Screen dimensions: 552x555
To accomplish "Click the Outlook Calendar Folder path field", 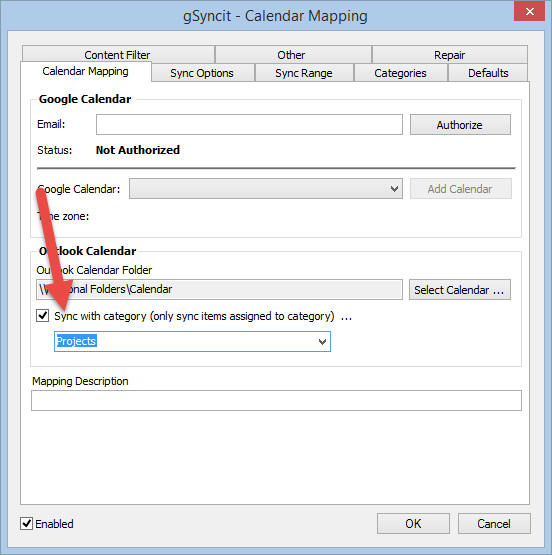I will pyautogui.click(x=219, y=290).
